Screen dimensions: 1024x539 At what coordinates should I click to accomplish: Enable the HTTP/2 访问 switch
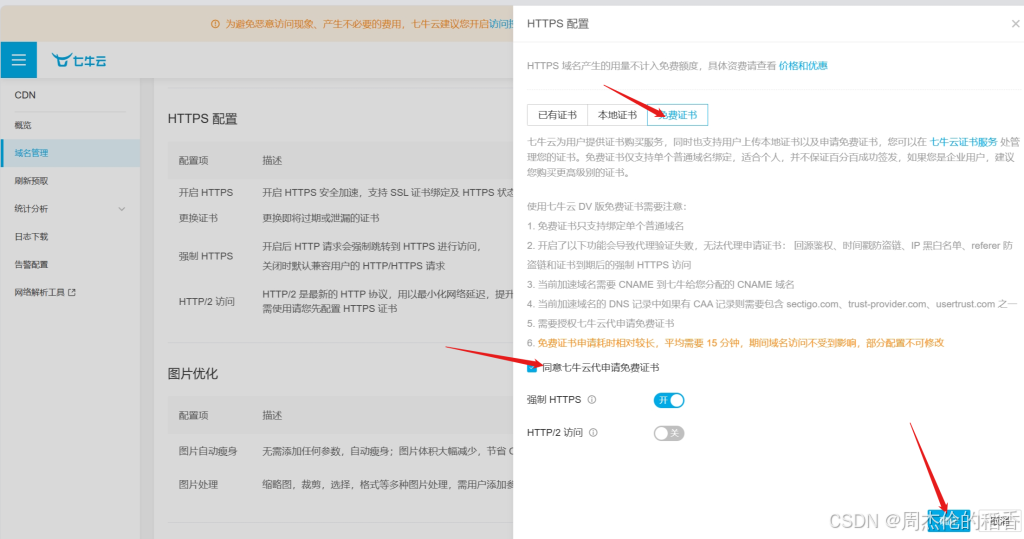coord(669,433)
